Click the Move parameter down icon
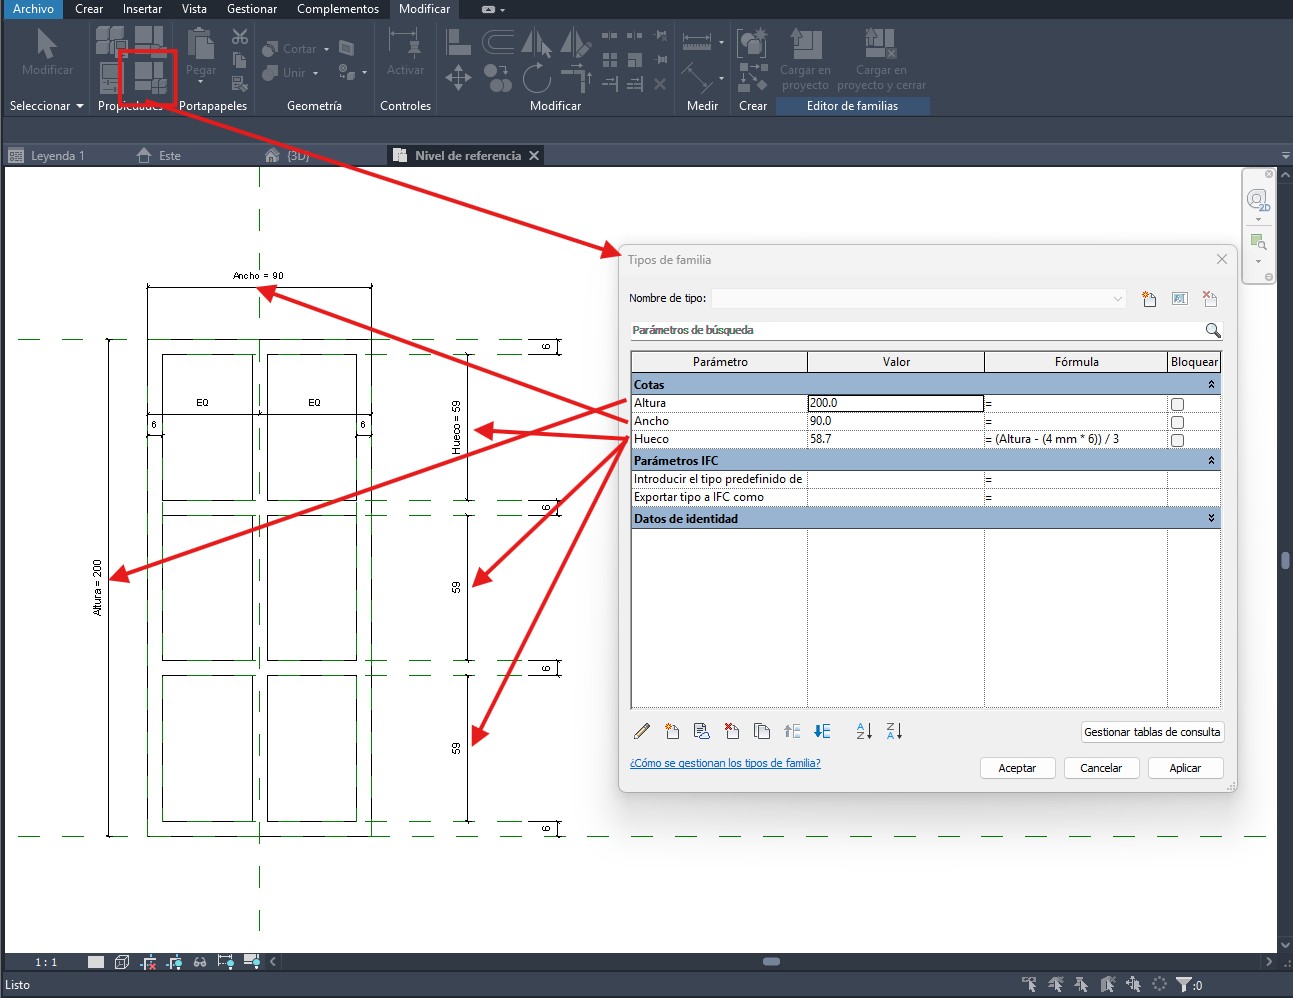Screen dimensions: 1293x998 click(822, 732)
